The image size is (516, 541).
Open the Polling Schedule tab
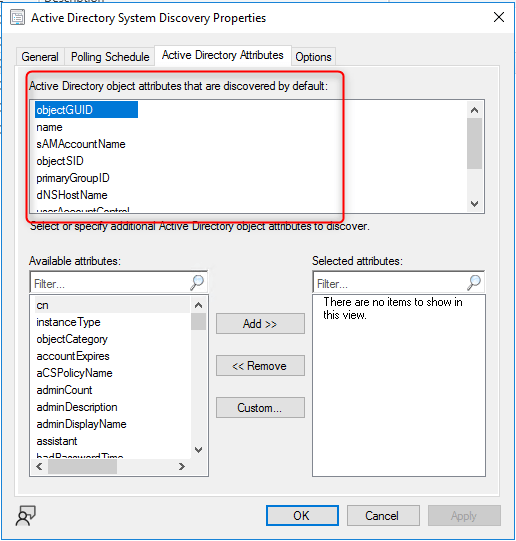(x=110, y=57)
